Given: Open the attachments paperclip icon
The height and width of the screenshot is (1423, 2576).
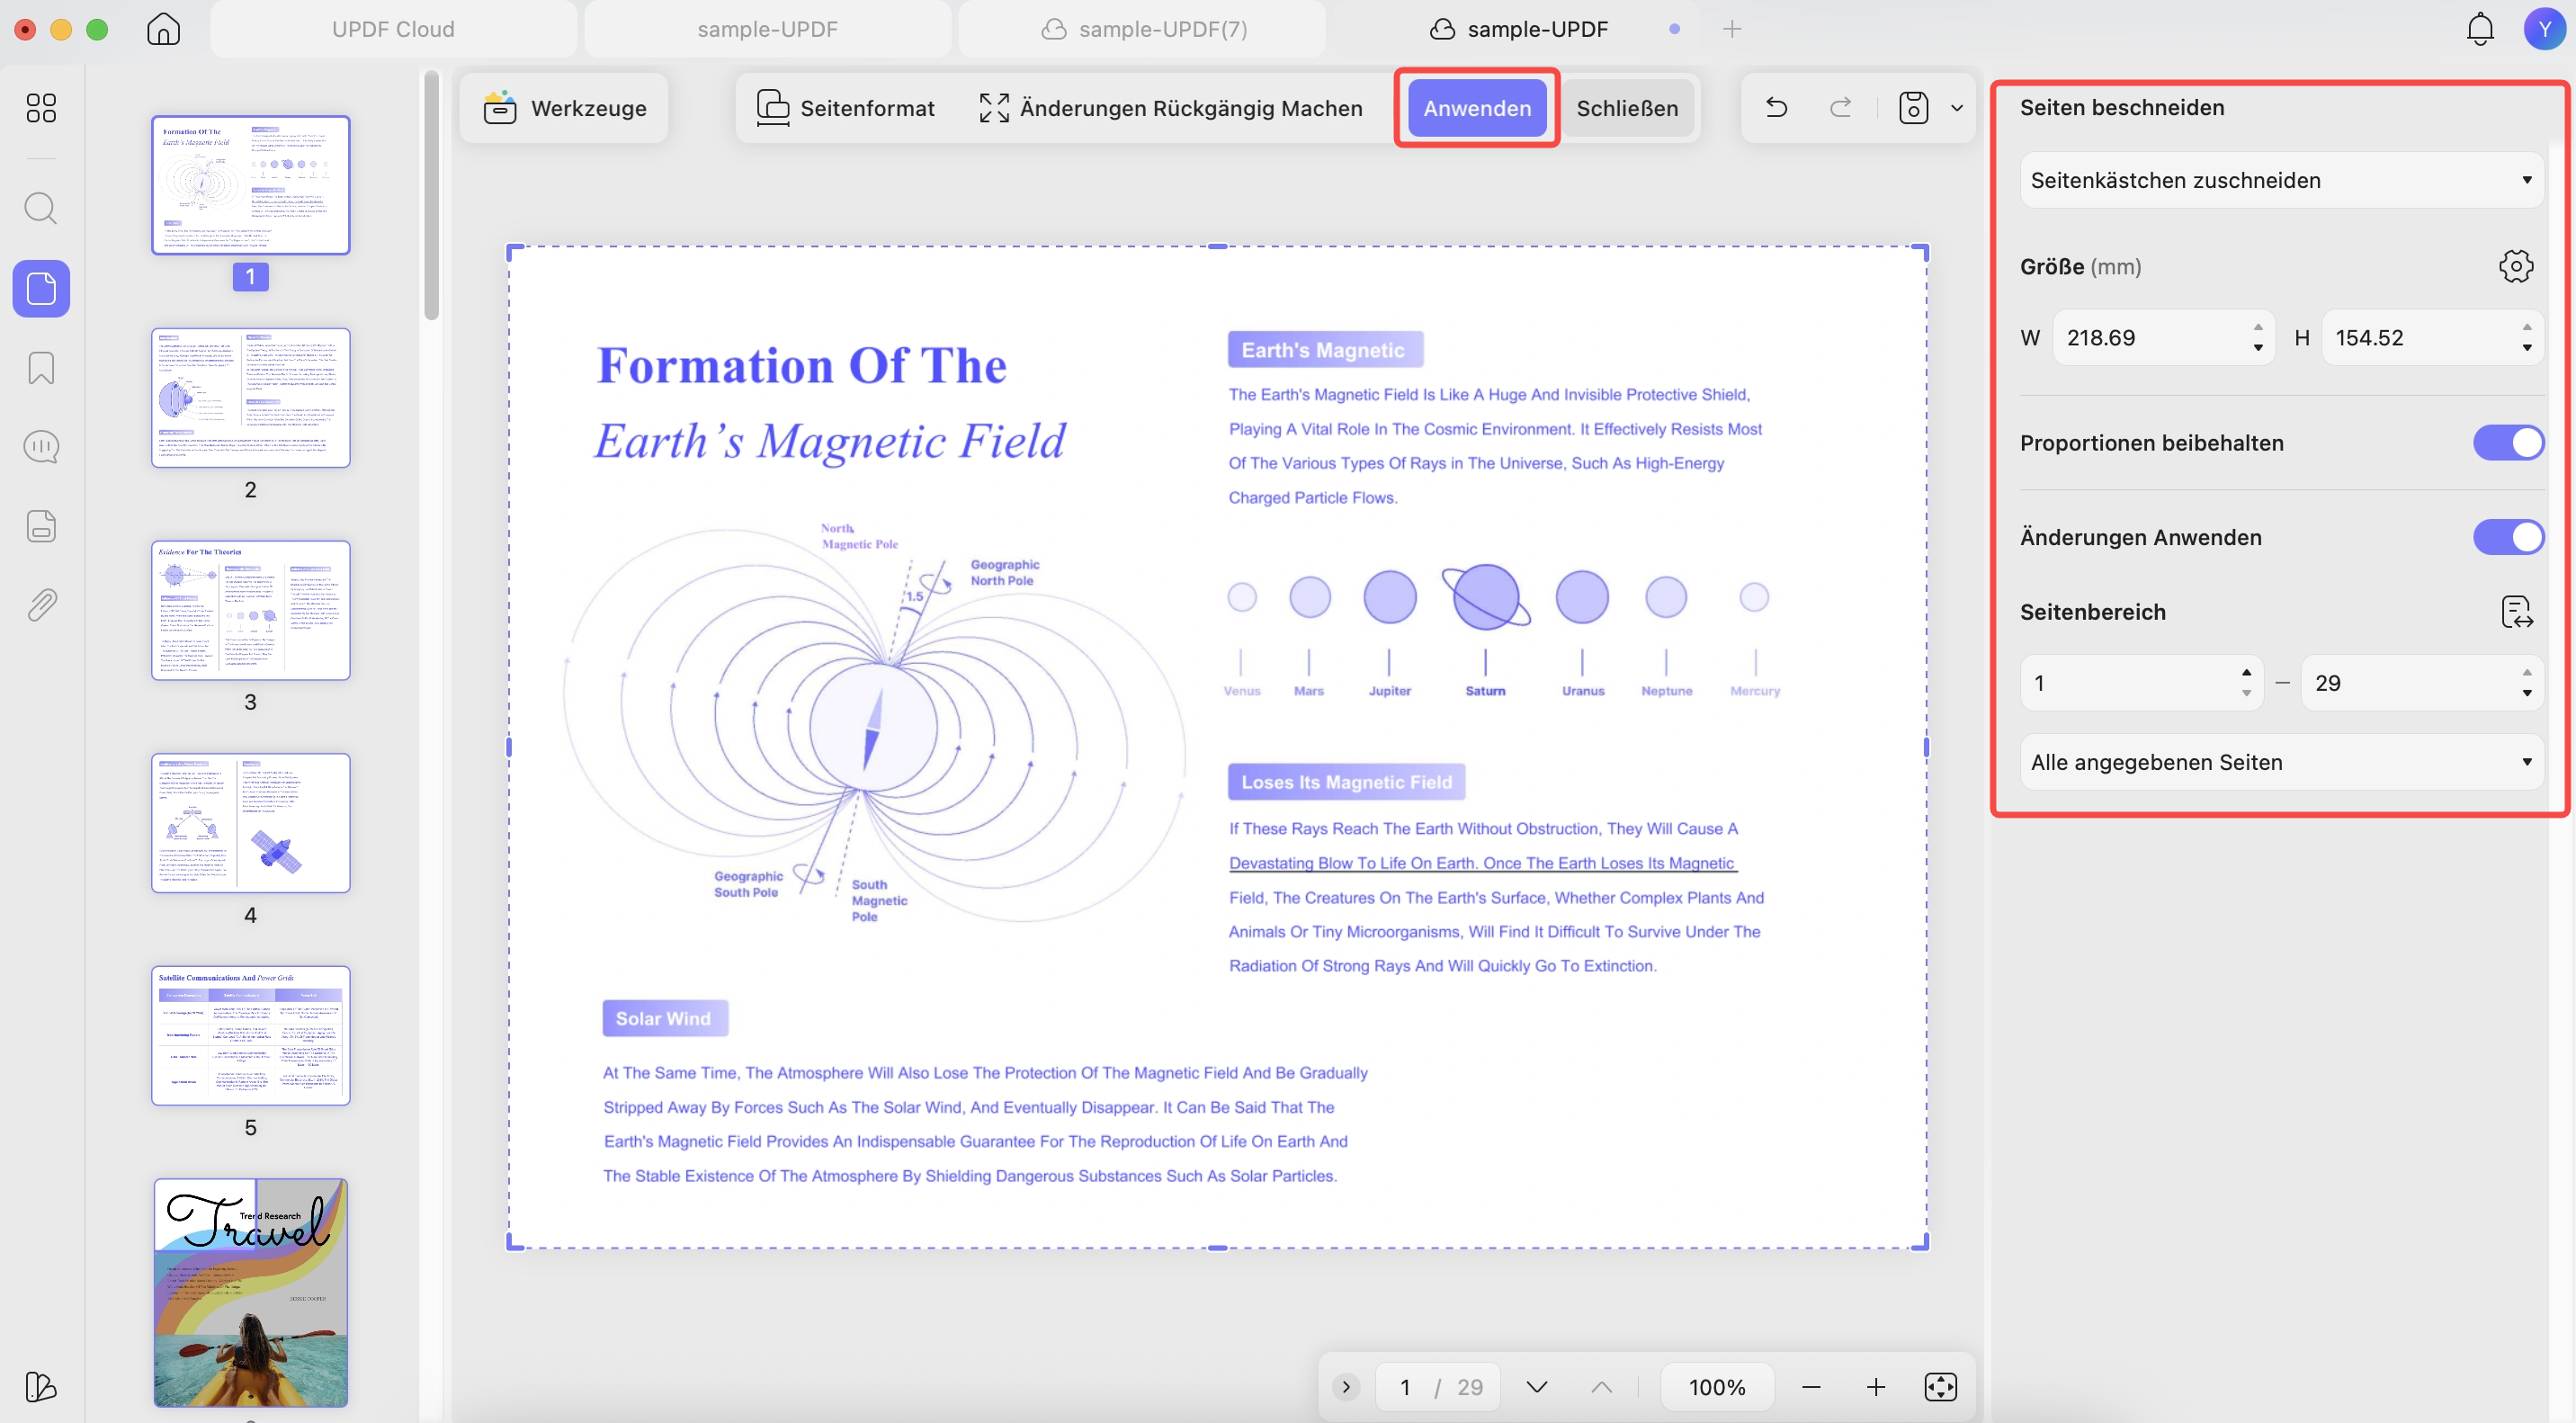Looking at the screenshot, I should (41, 604).
